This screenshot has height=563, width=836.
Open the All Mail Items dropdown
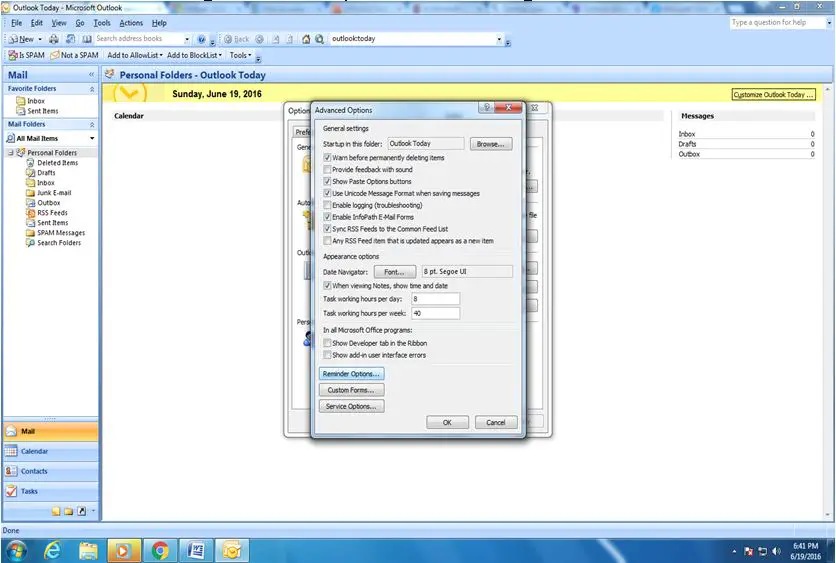point(92,138)
